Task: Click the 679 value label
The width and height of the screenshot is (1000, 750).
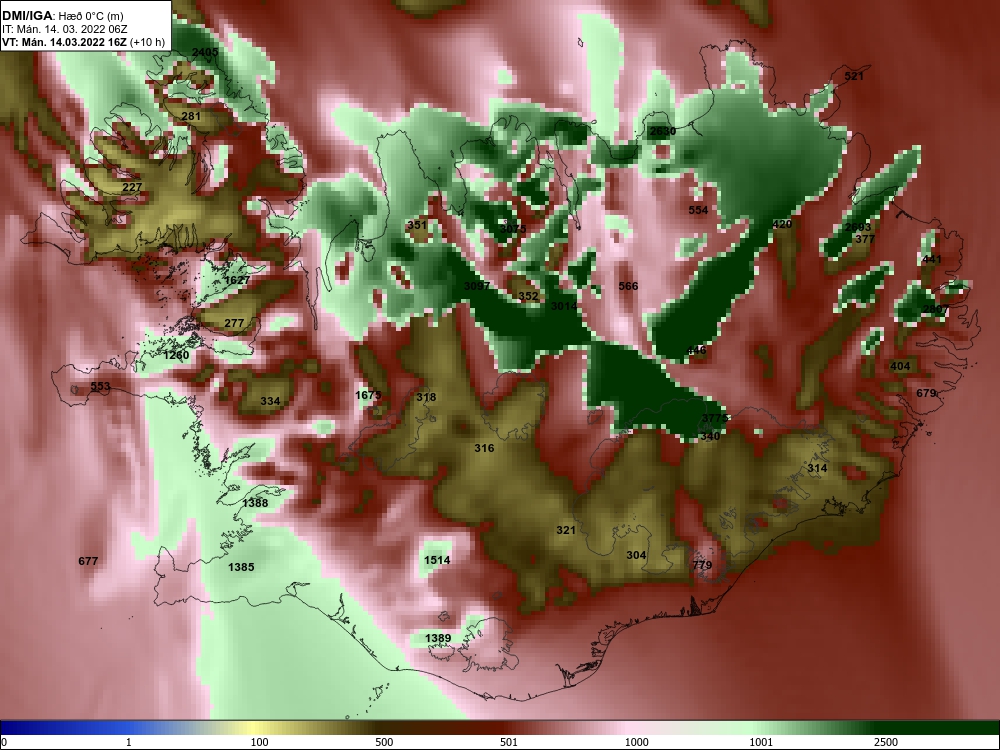Action: 926,393
